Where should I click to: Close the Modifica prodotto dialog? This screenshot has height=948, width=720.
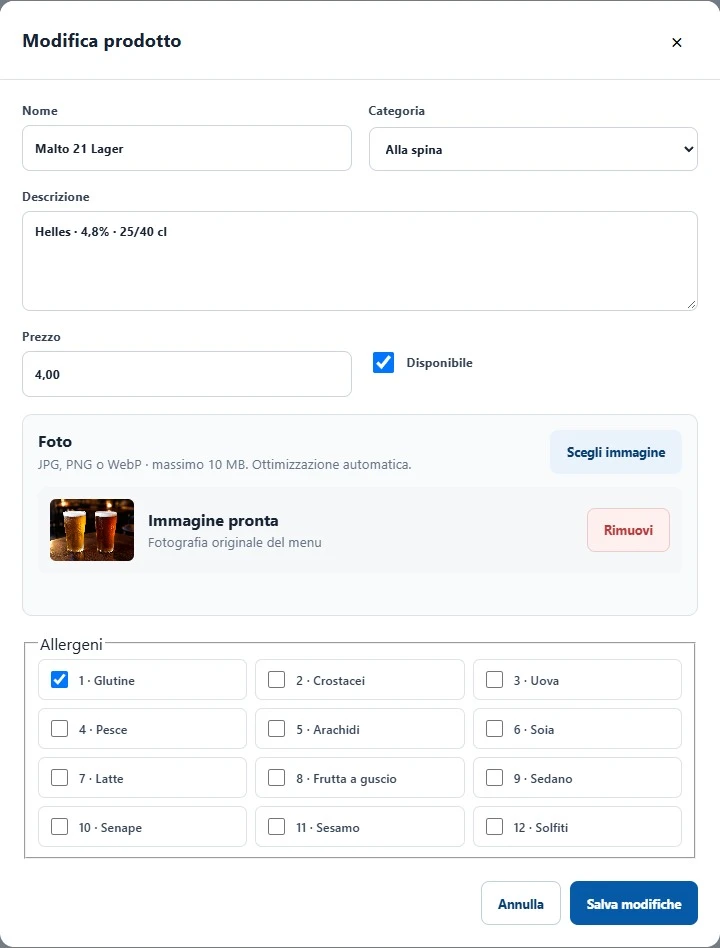coord(676,42)
